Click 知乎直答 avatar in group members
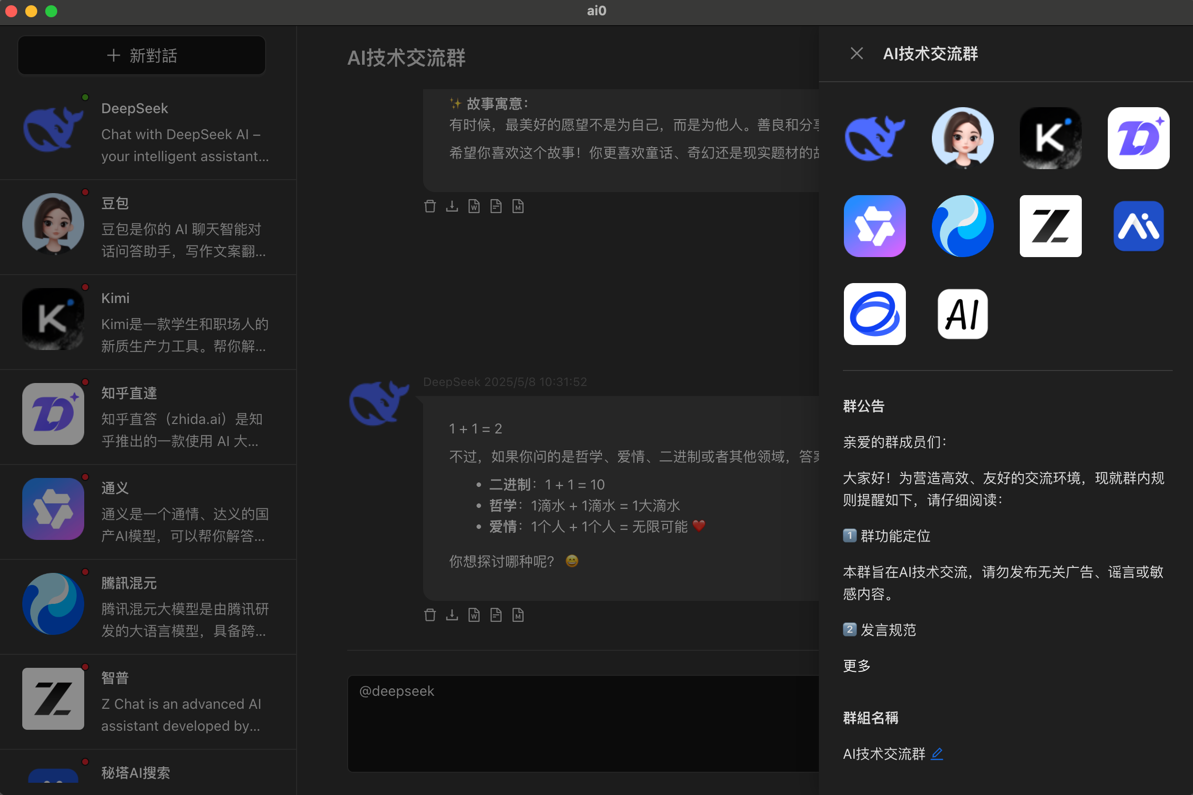 coord(1138,138)
